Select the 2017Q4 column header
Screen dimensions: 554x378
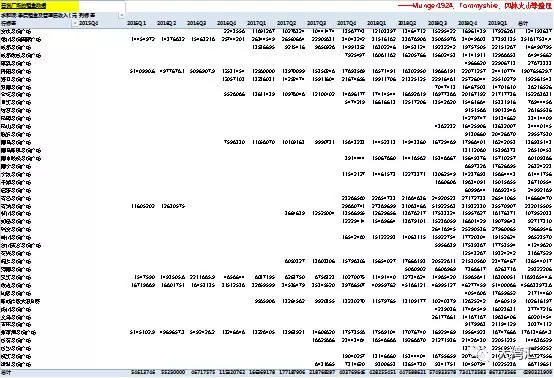point(347,23)
